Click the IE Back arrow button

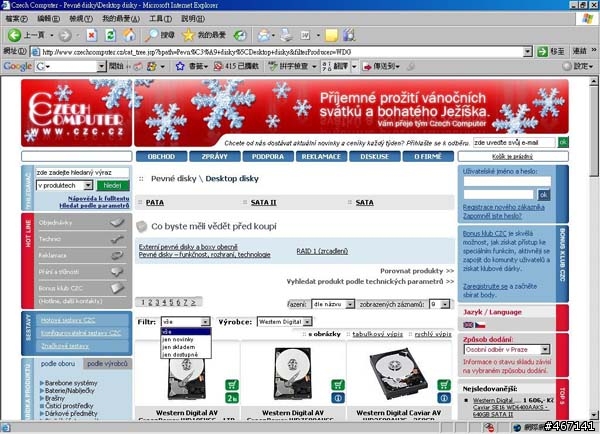point(14,35)
